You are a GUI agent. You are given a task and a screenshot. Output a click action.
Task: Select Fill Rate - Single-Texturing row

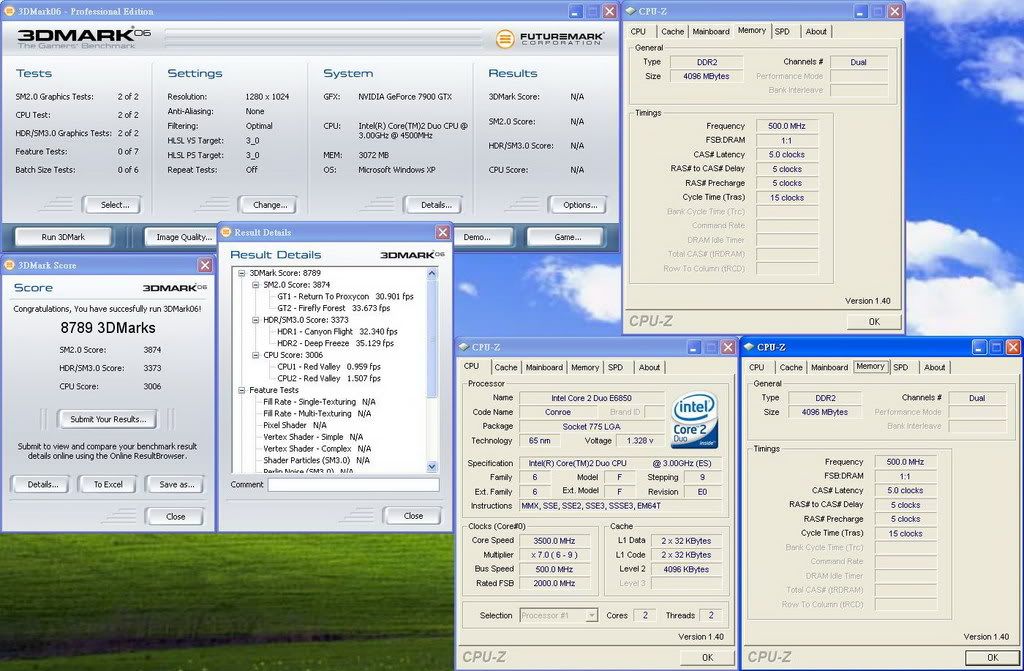(x=319, y=402)
